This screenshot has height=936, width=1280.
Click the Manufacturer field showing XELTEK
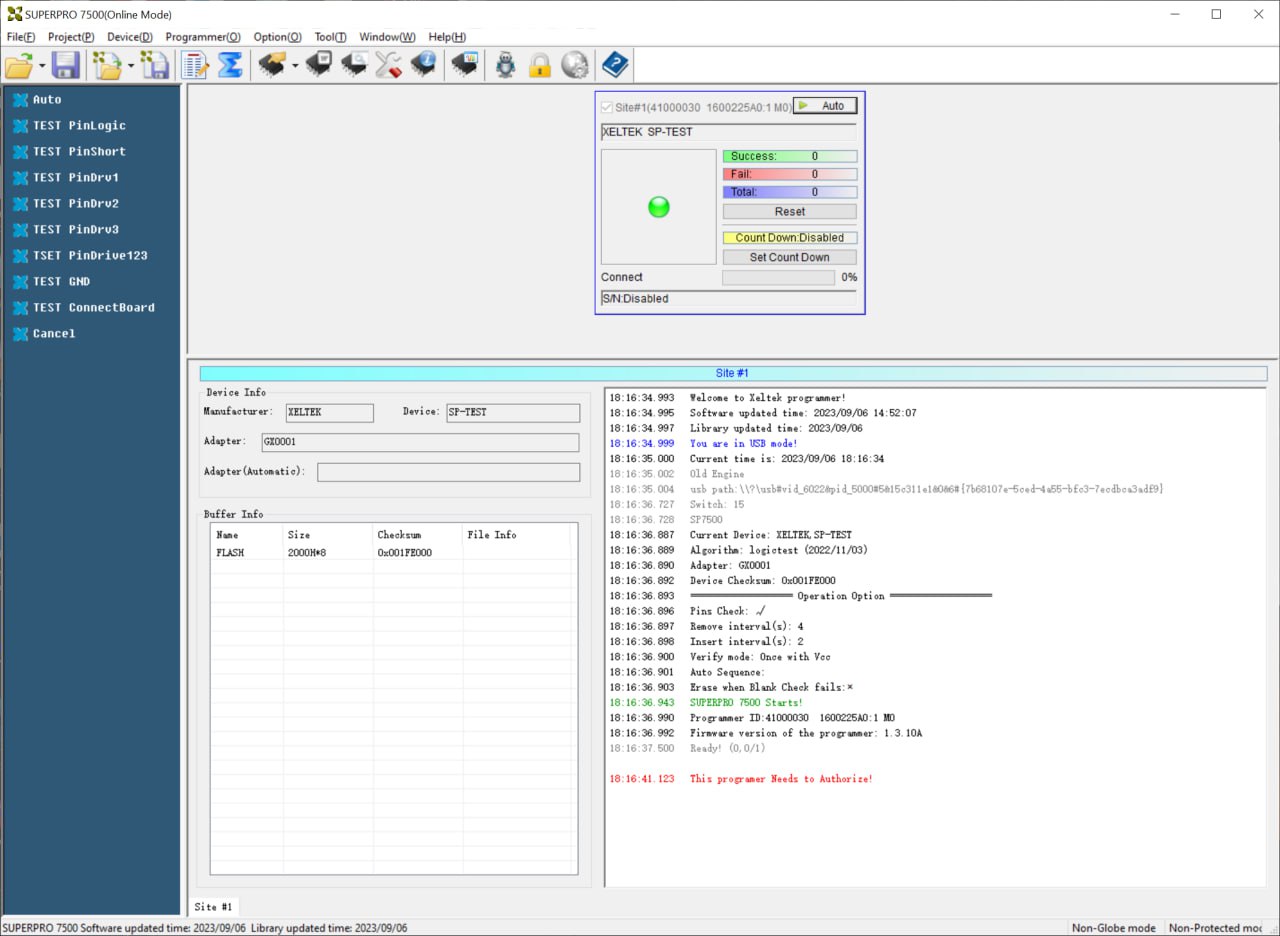[330, 412]
